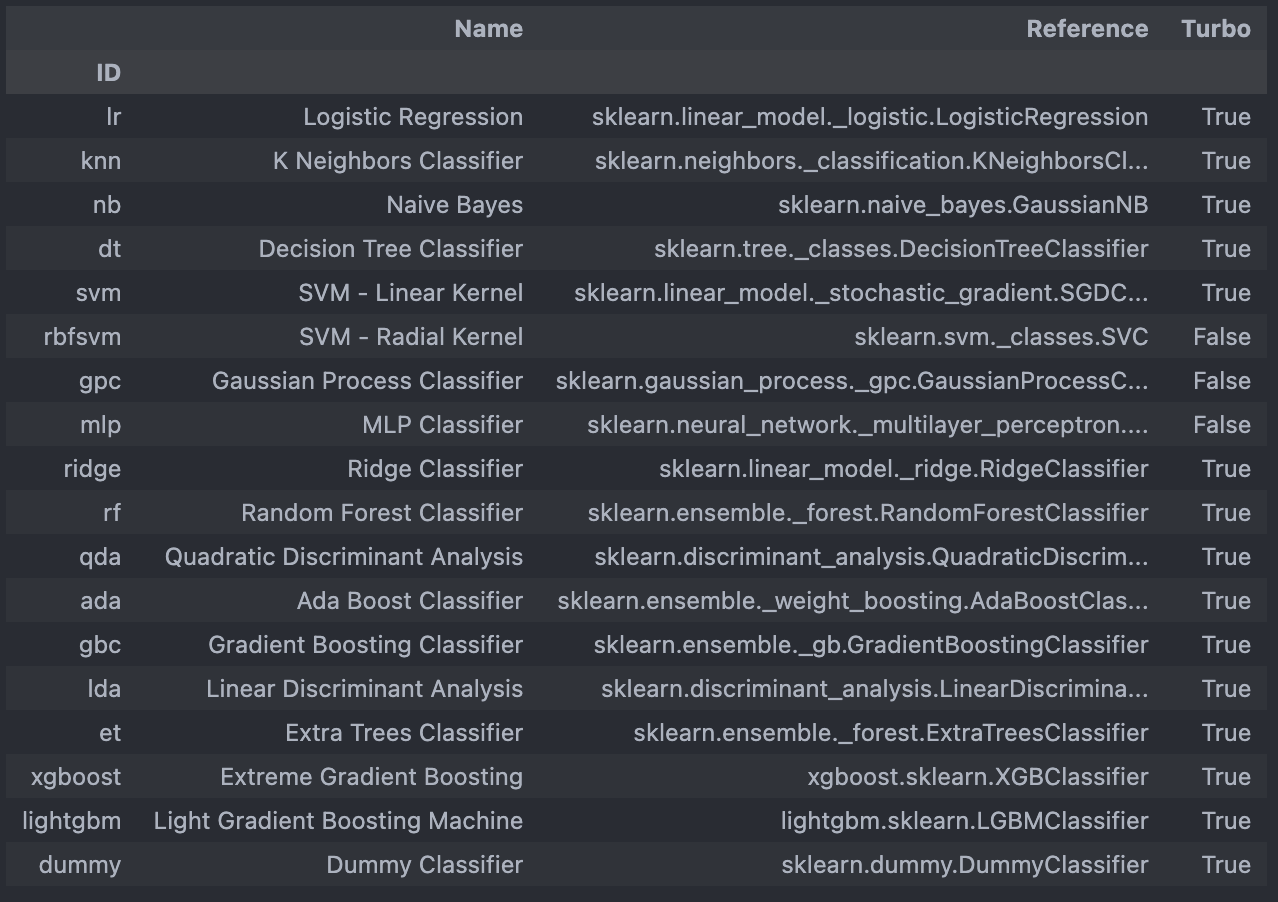Viewport: 1278px width, 902px height.
Task: Click the True Turbo value for Extra Trees
Action: tap(1226, 733)
